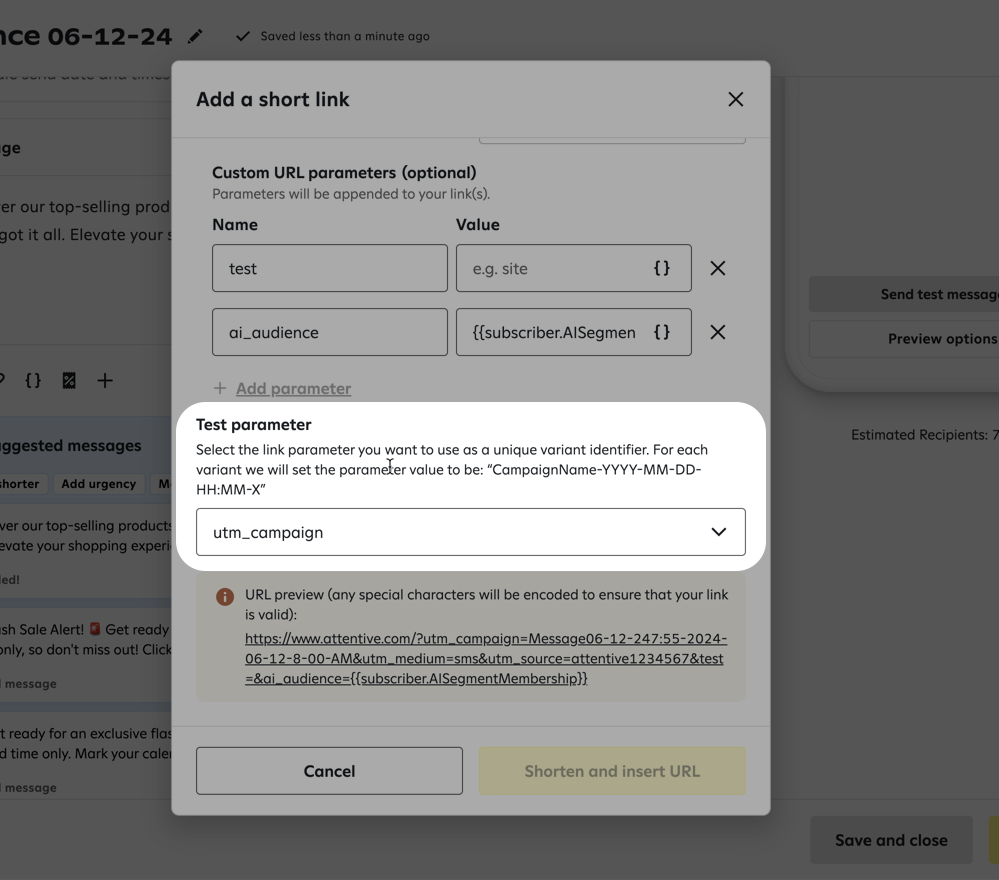
Task: Insert variable in ai_audience value field
Action: 662,332
